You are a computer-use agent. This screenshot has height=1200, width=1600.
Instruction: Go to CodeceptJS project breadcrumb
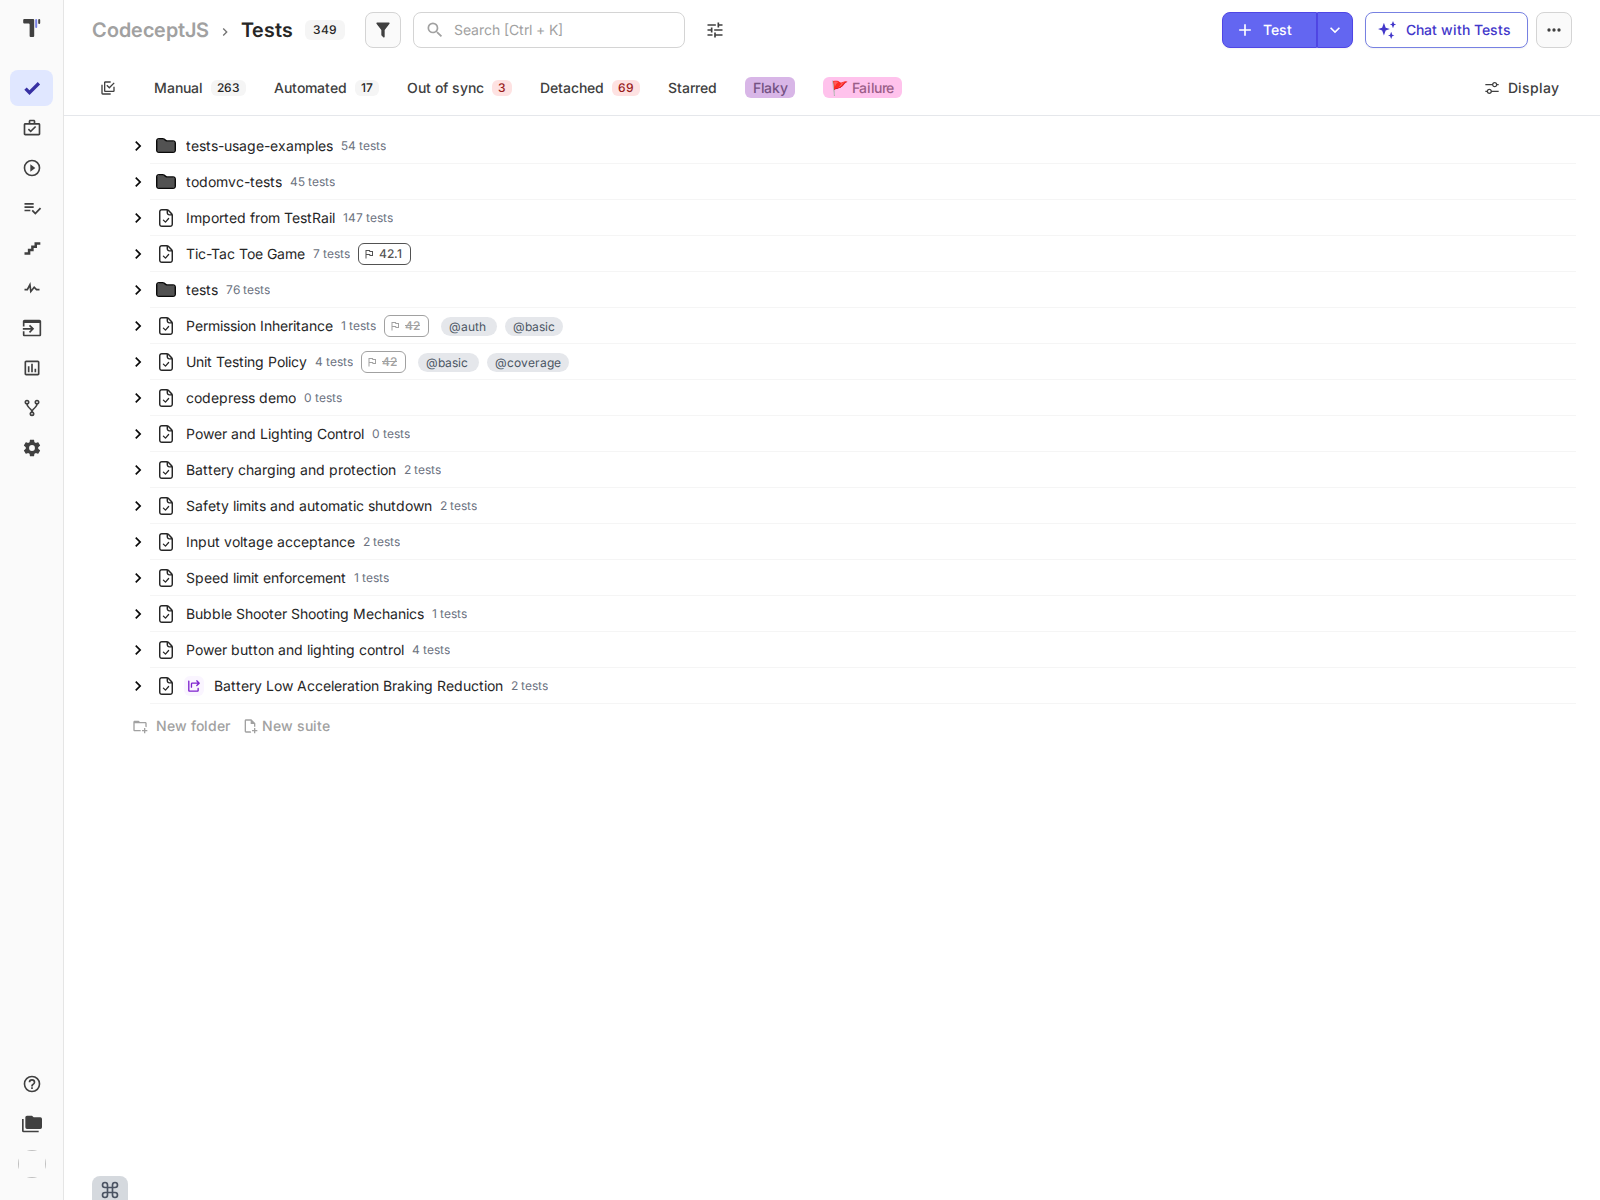(150, 30)
